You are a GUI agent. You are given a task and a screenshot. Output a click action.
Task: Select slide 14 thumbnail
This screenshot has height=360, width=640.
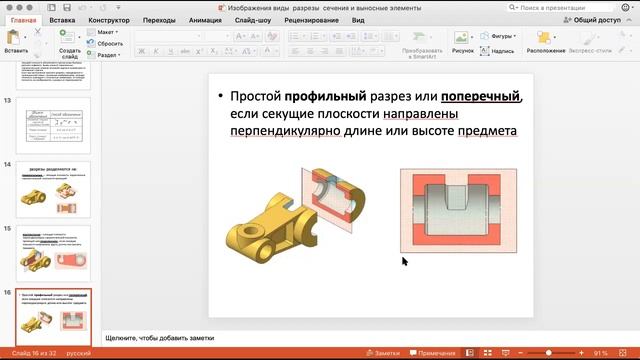pos(53,189)
